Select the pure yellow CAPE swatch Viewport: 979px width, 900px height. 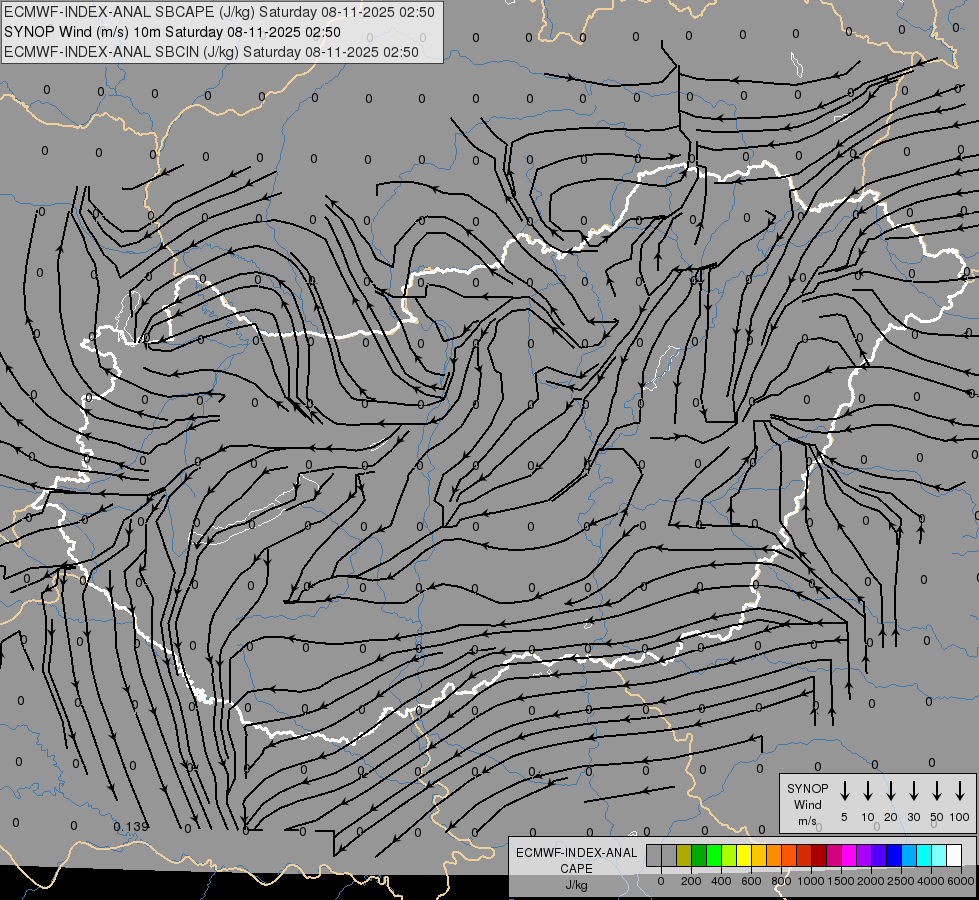point(744,855)
